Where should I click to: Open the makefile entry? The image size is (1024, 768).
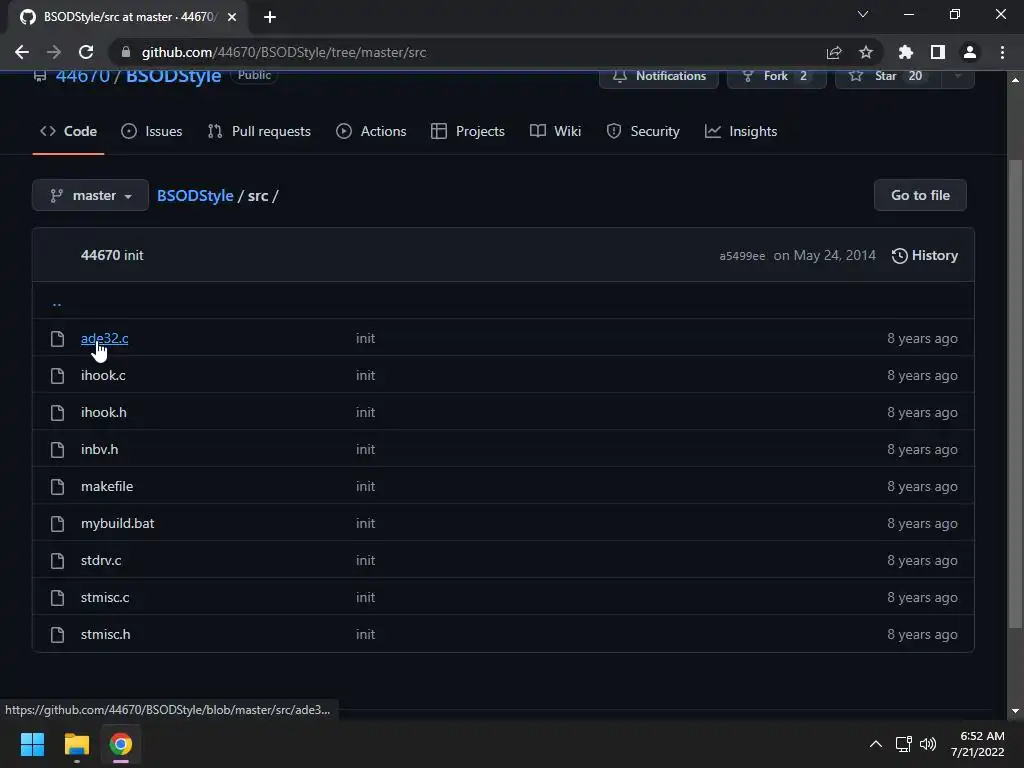(x=107, y=487)
